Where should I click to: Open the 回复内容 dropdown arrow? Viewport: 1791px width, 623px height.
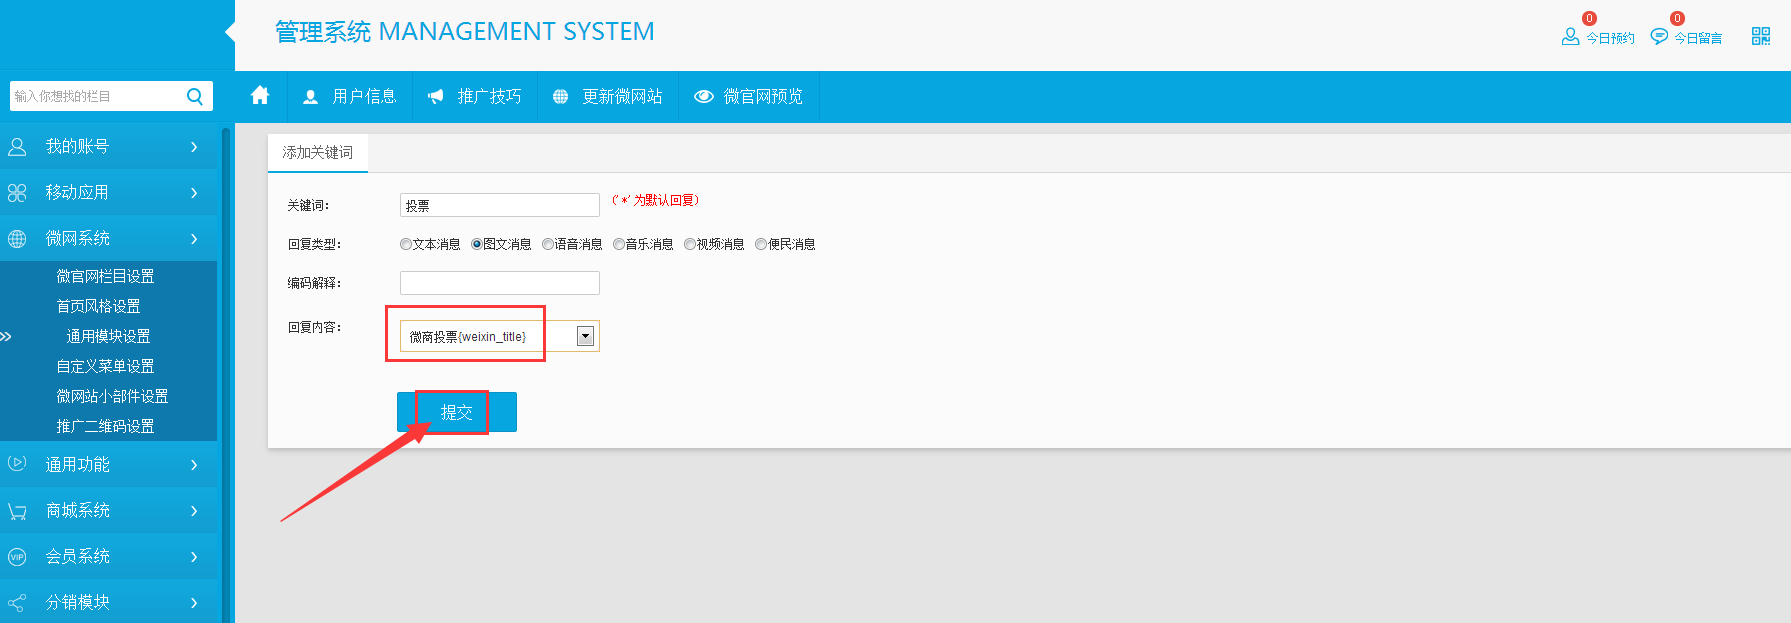click(x=586, y=337)
